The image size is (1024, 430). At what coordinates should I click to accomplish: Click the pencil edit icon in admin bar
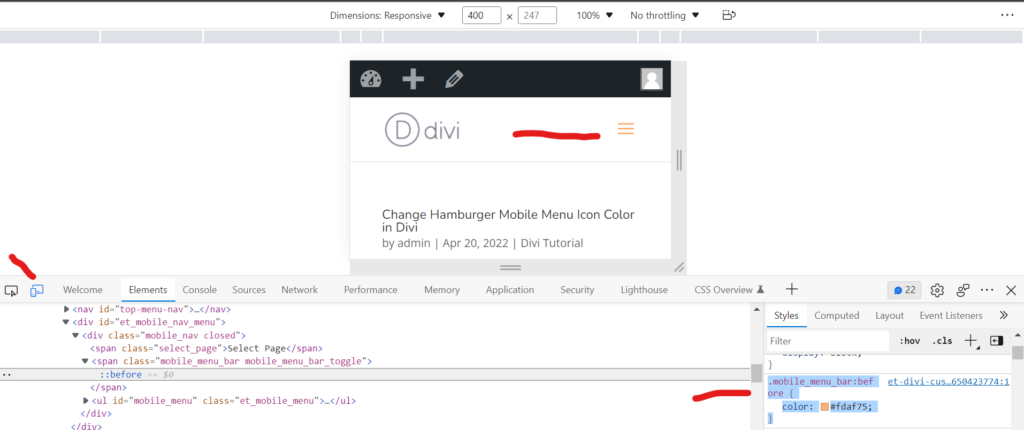tap(454, 79)
